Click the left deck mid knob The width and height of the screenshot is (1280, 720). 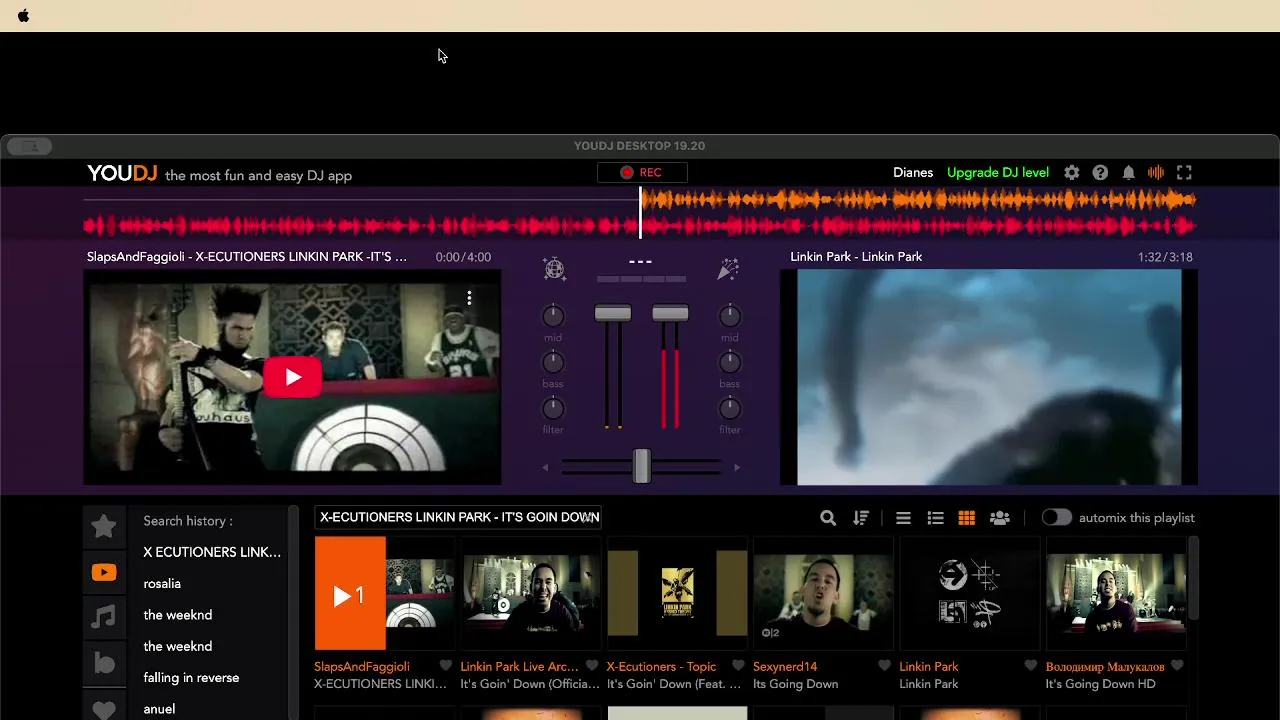[553, 316]
